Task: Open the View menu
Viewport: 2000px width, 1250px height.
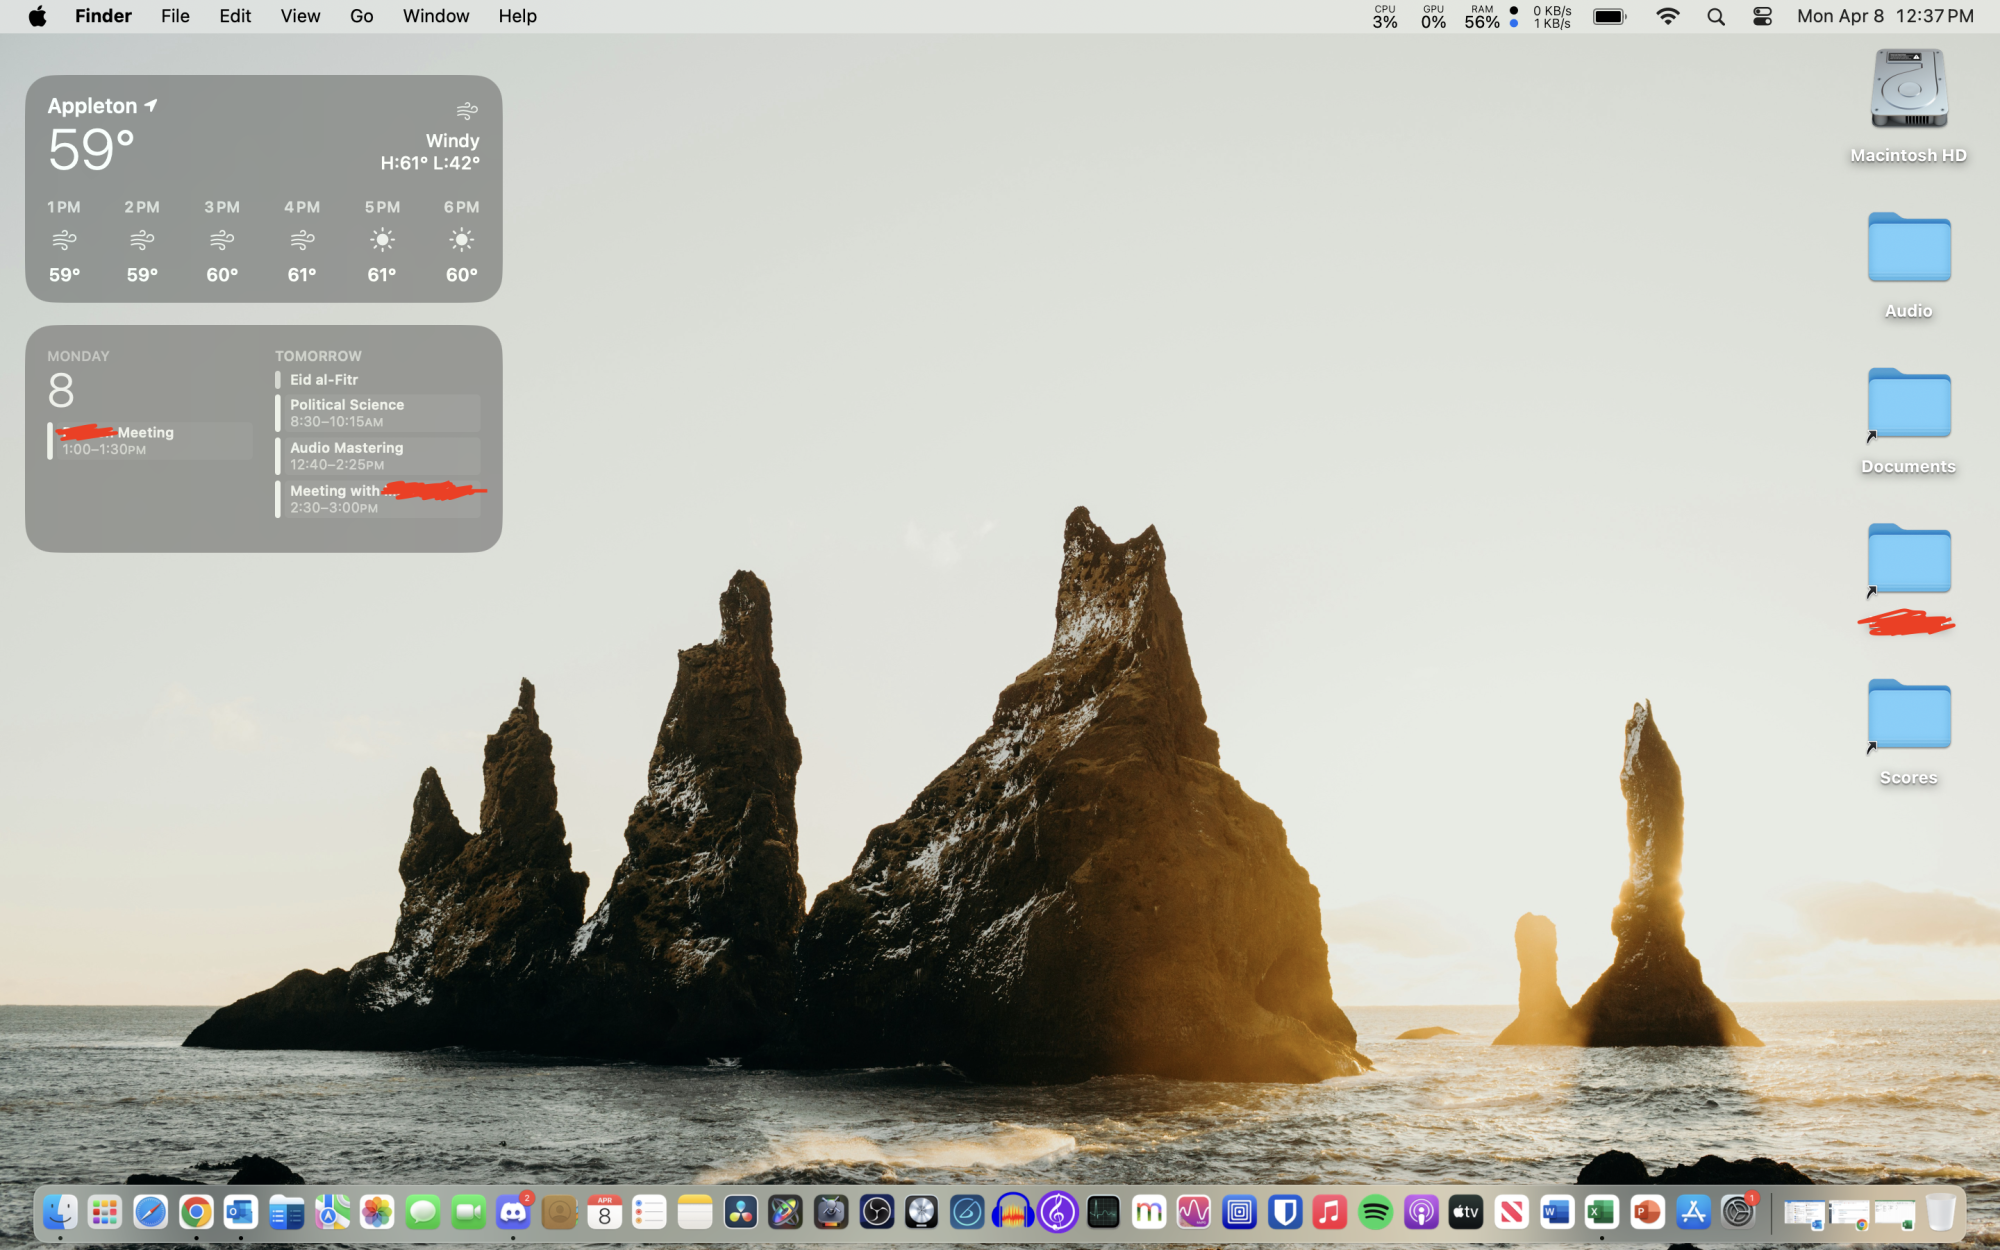Action: click(300, 16)
